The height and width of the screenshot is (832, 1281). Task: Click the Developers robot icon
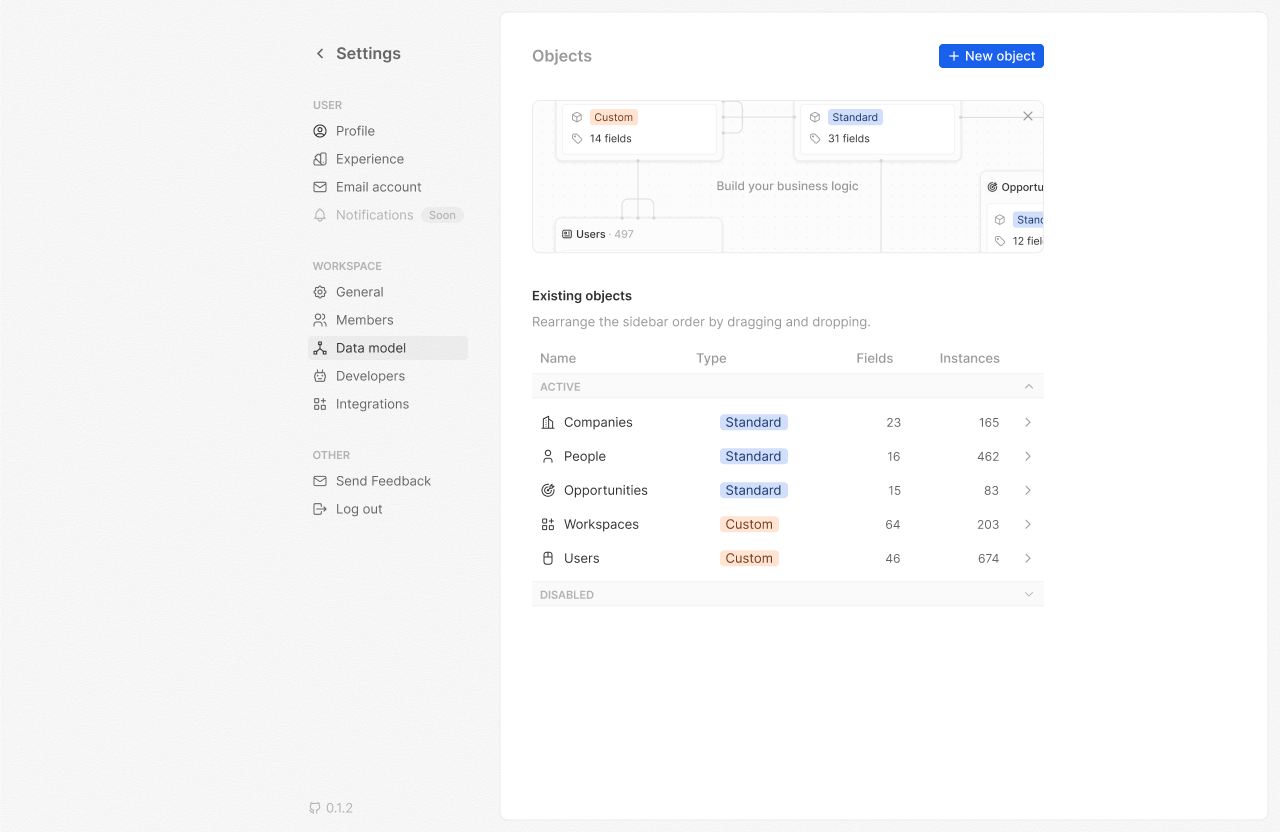coord(320,376)
